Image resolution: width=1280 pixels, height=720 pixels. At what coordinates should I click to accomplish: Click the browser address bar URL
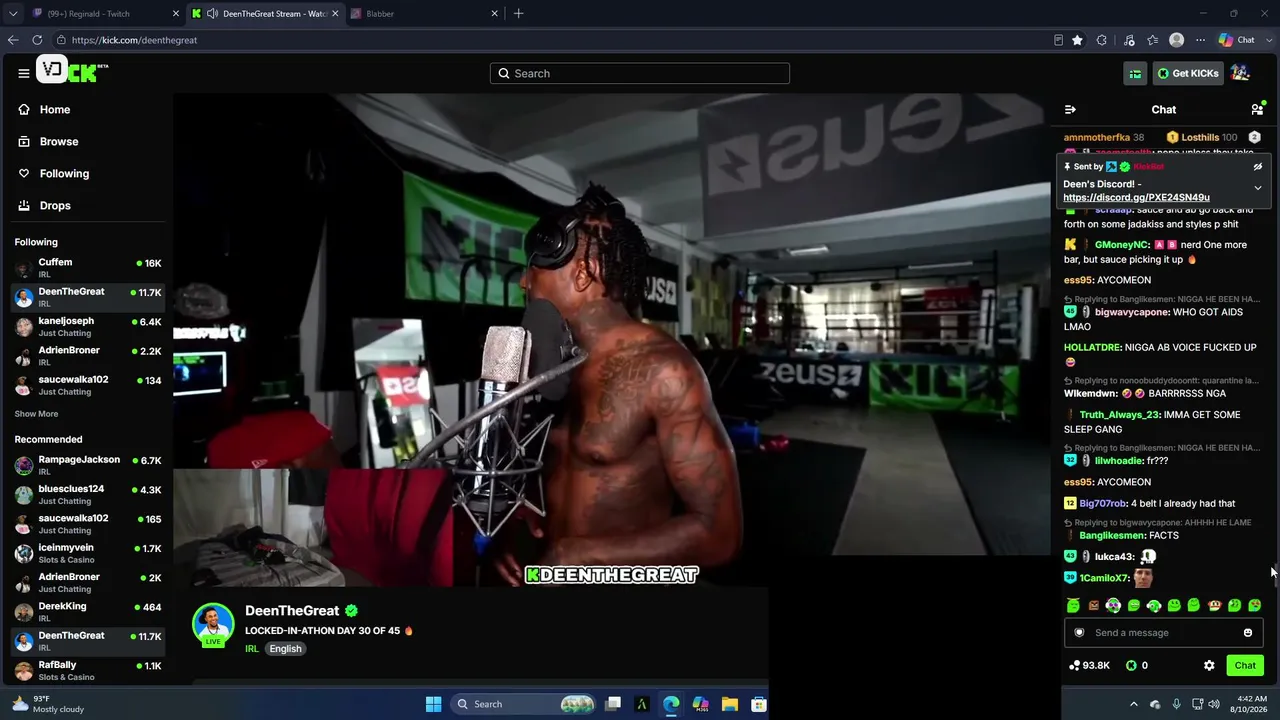click(134, 40)
